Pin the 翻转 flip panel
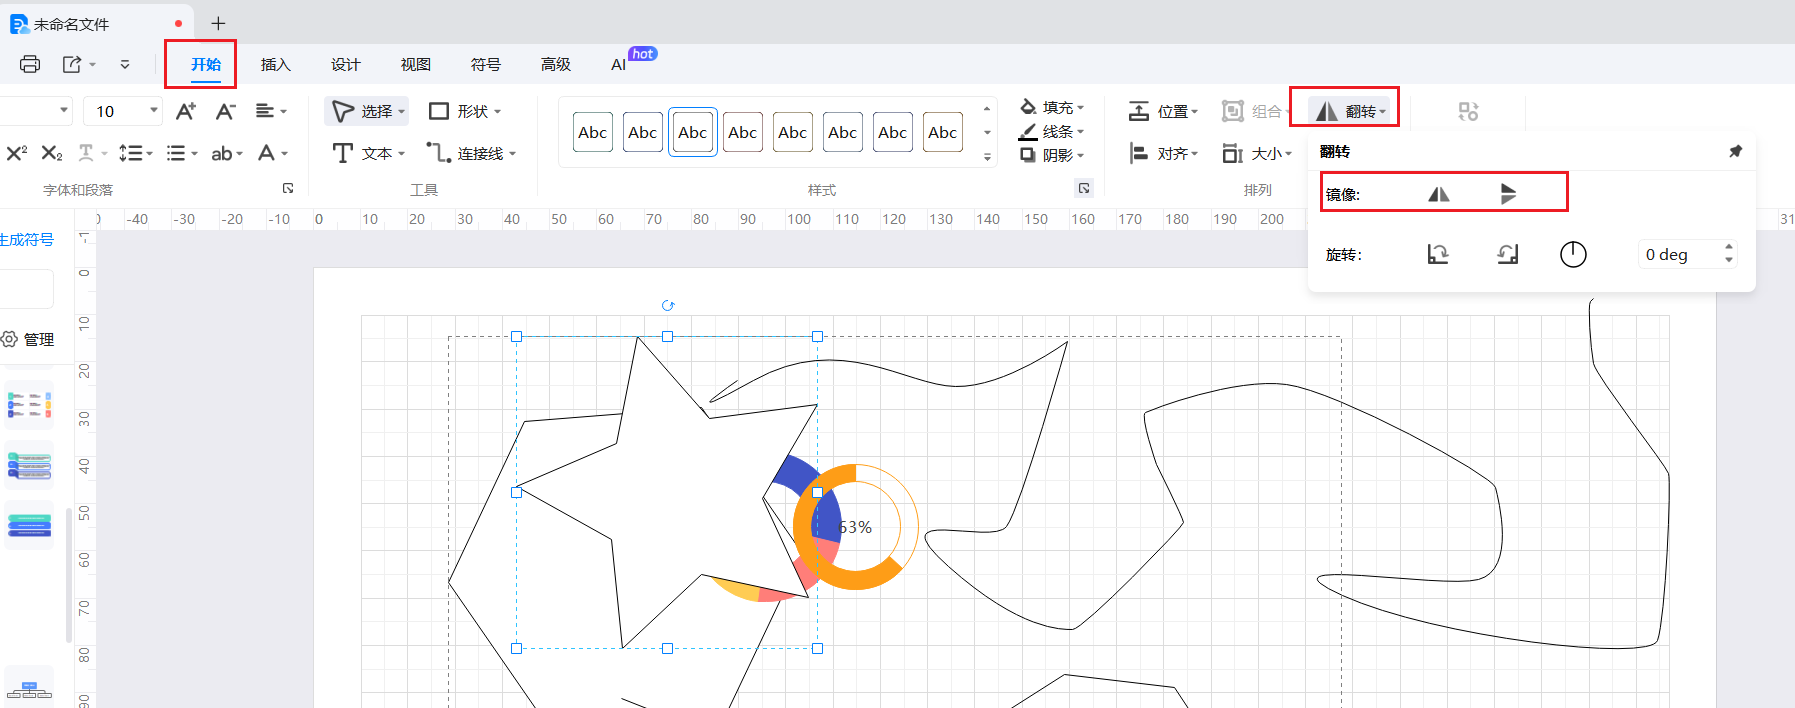The width and height of the screenshot is (1795, 708). [1735, 152]
